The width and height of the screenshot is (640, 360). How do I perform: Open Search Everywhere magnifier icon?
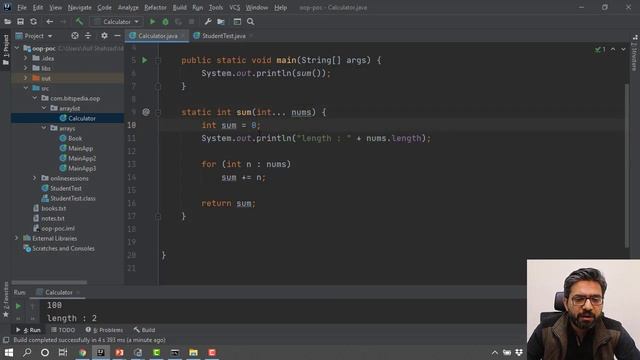pyautogui.click(x=250, y=22)
